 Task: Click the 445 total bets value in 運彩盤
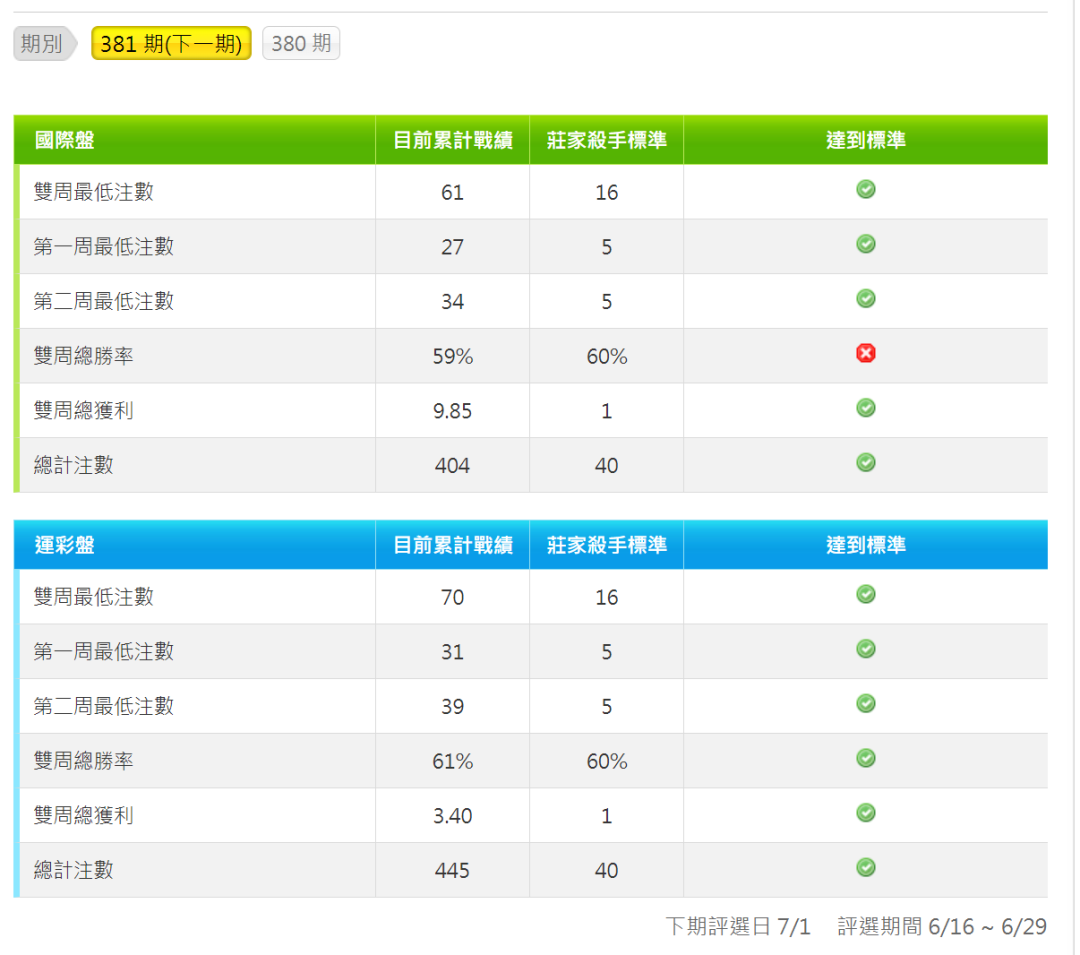(452, 871)
